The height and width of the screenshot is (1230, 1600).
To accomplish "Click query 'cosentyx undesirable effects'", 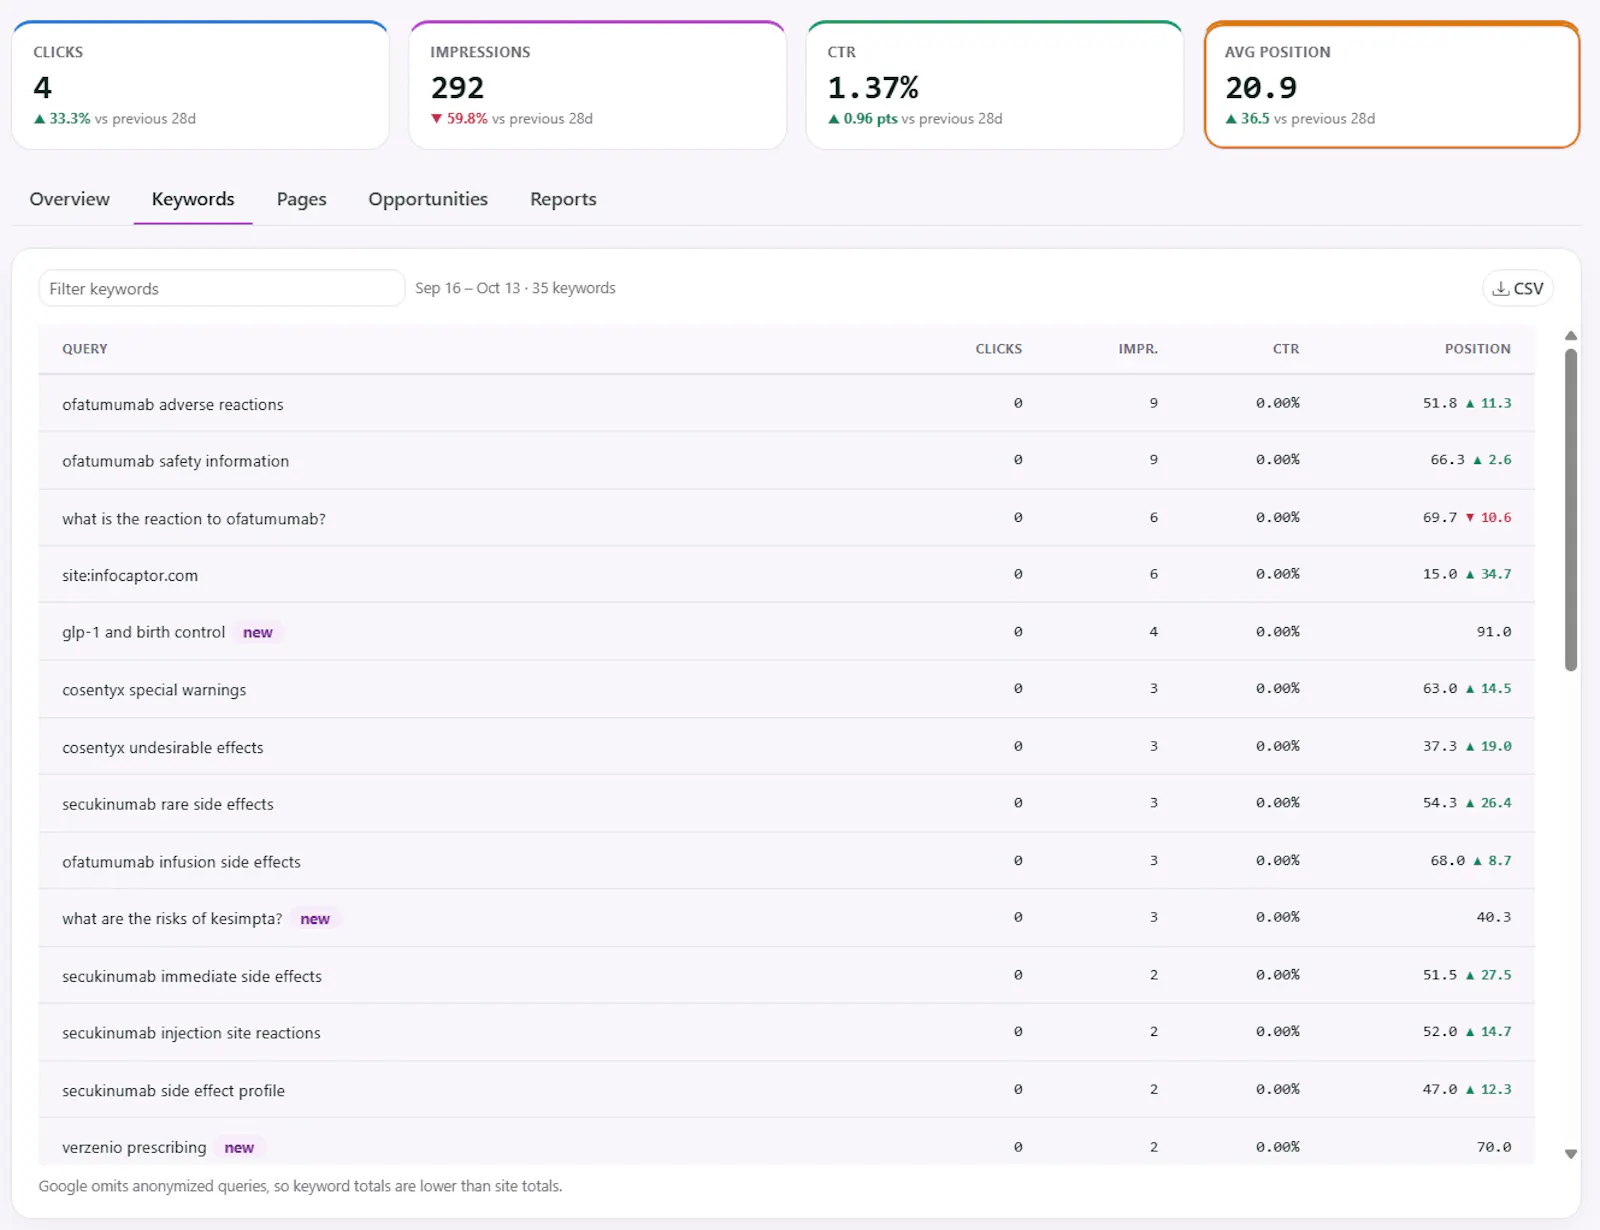I will [x=163, y=747].
